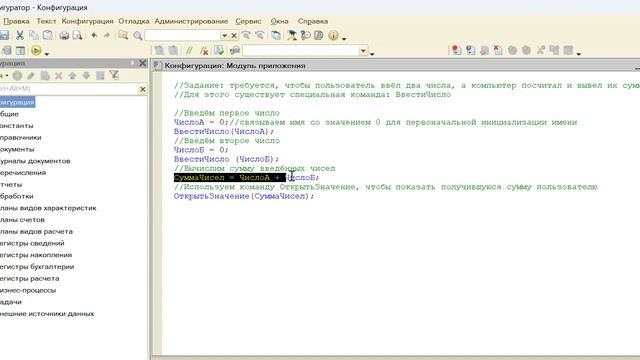This screenshot has height=360, width=640.
Task: Clear the configuration tree search field
Action: (x=142, y=89)
